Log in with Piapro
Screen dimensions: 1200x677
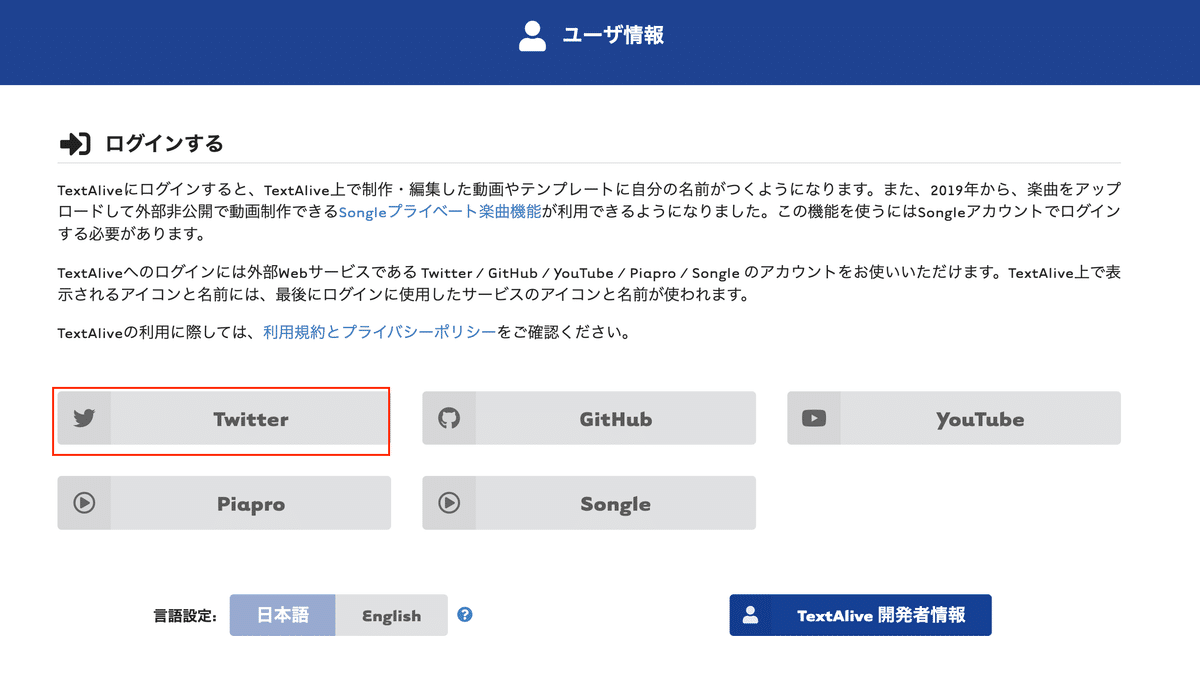(x=222, y=503)
